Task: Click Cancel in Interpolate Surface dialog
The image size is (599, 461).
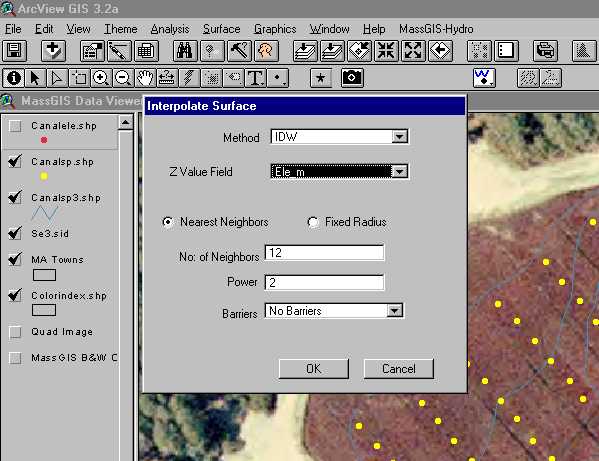Action: [399, 369]
